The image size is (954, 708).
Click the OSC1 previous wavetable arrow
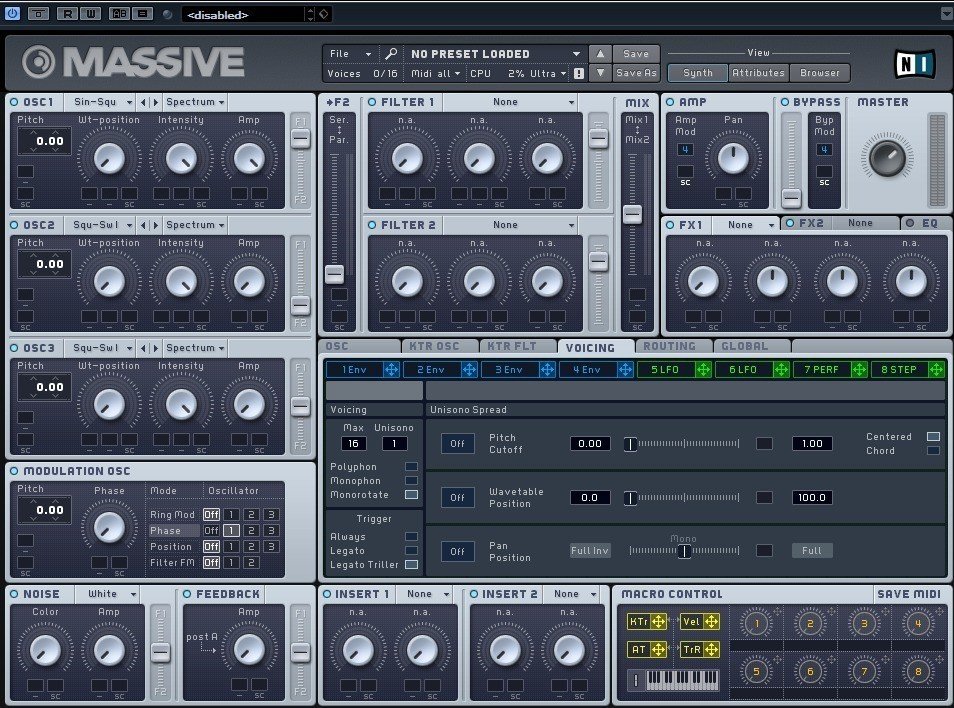point(143,102)
